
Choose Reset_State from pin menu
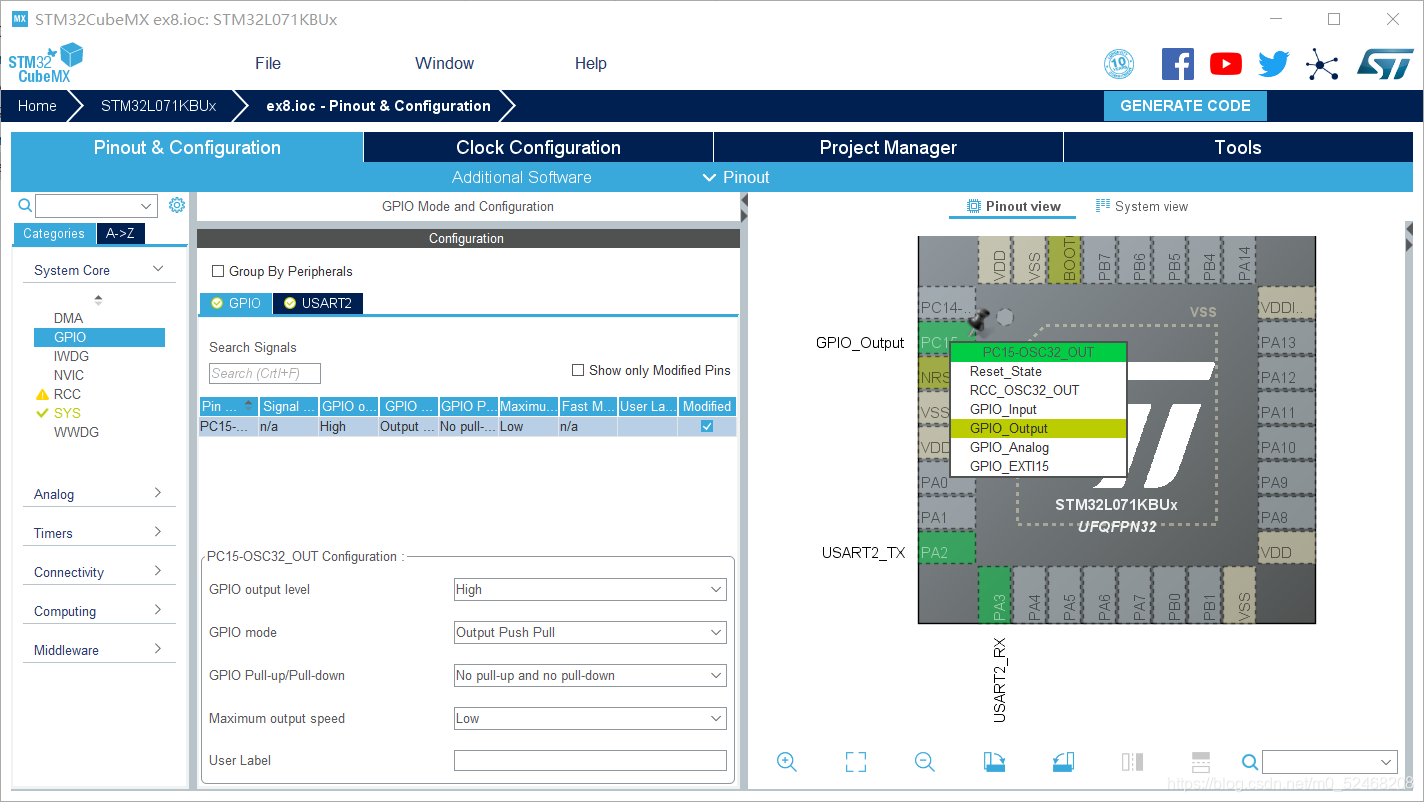[1038, 371]
